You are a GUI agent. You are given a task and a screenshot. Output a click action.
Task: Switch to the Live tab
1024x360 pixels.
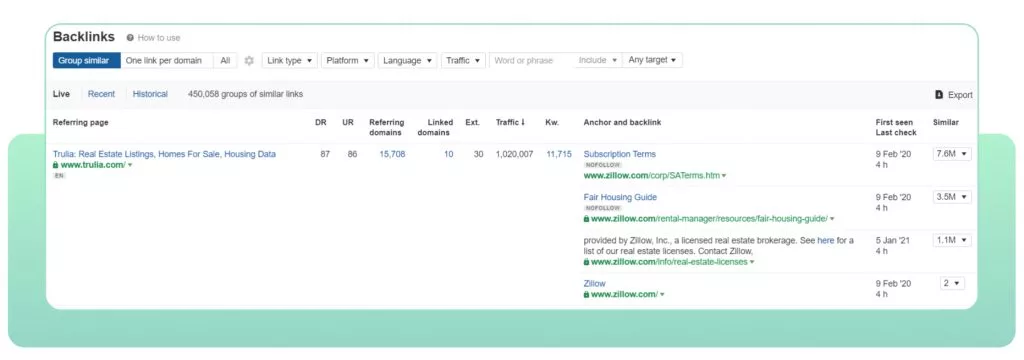coord(61,94)
